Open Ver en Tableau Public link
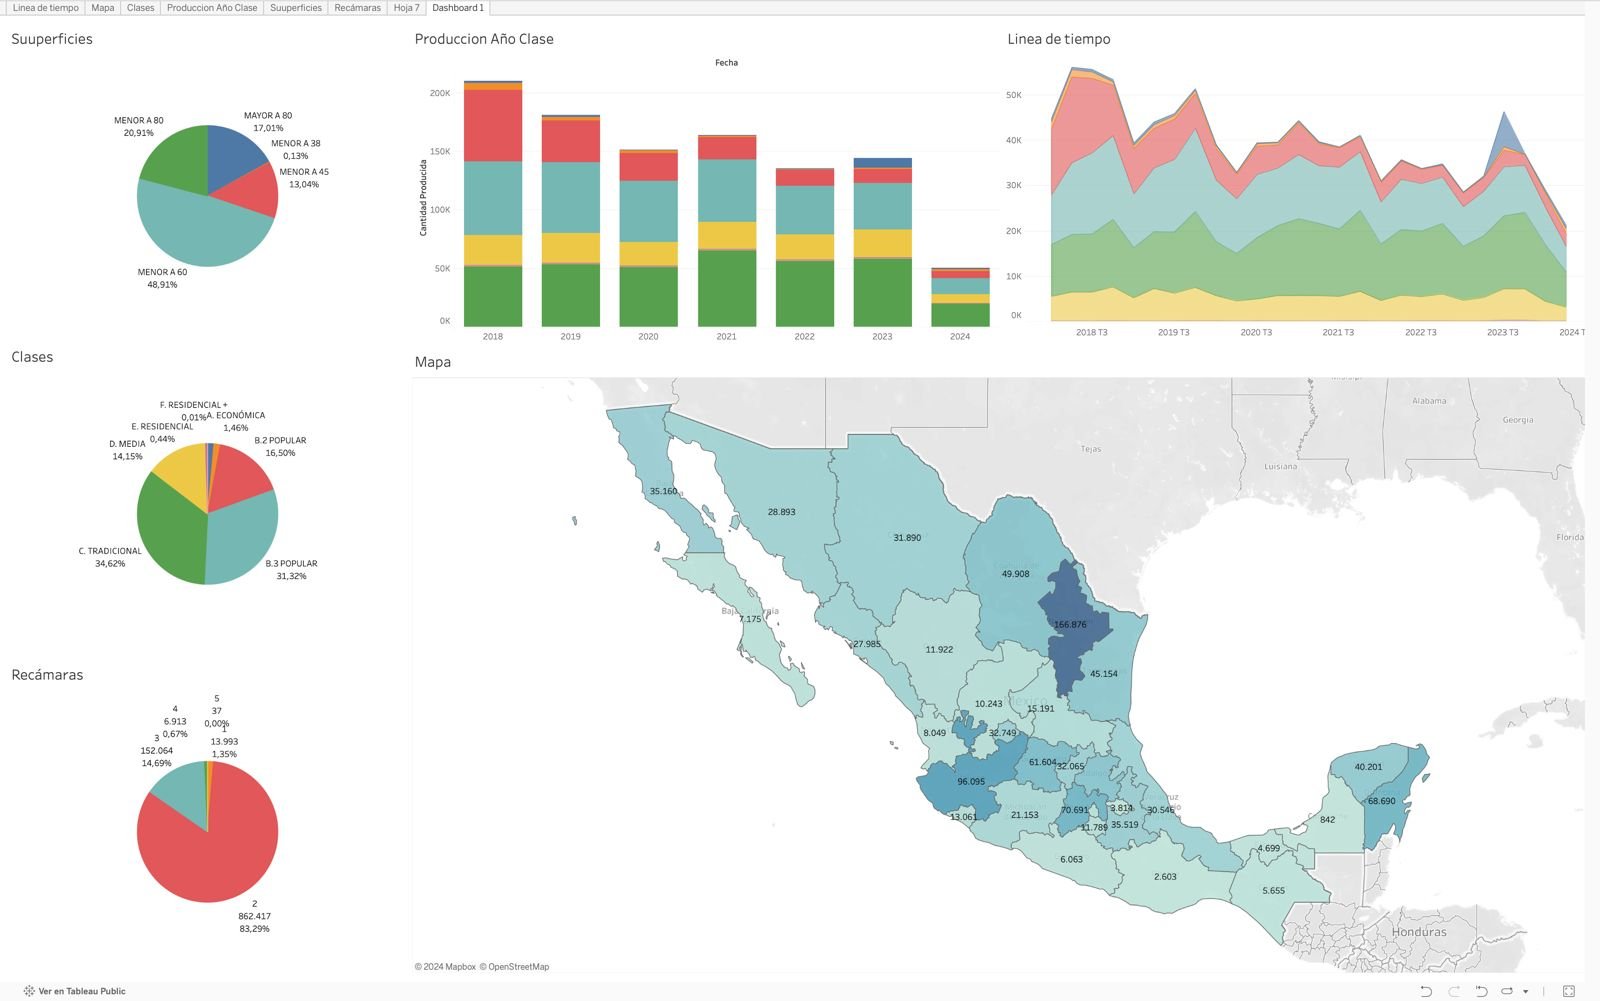Screen dimensions: 1600x1001 [82, 991]
